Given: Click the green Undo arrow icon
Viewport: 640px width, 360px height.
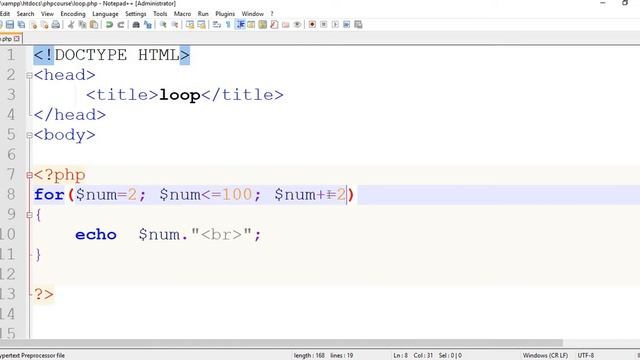Looking at the screenshot, I should click(x=109, y=25).
